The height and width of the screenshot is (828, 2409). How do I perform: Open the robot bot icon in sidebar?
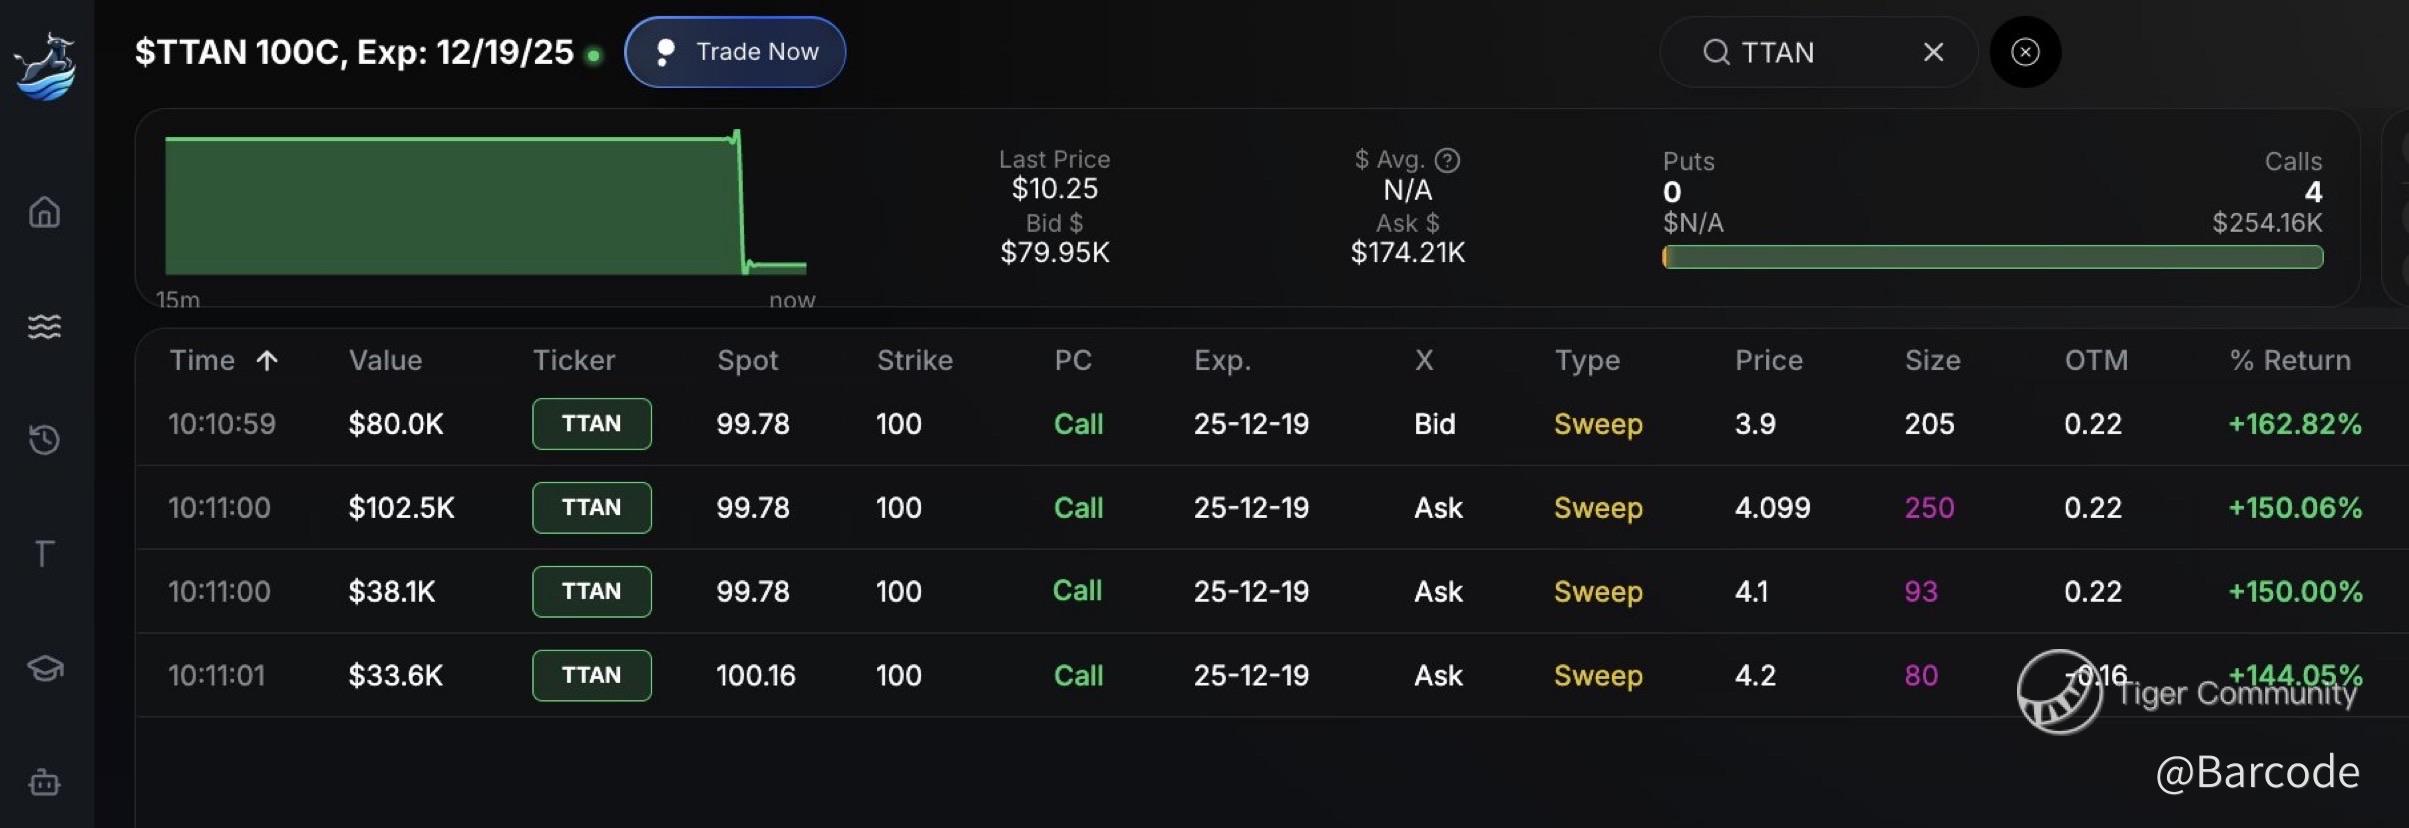tap(44, 782)
